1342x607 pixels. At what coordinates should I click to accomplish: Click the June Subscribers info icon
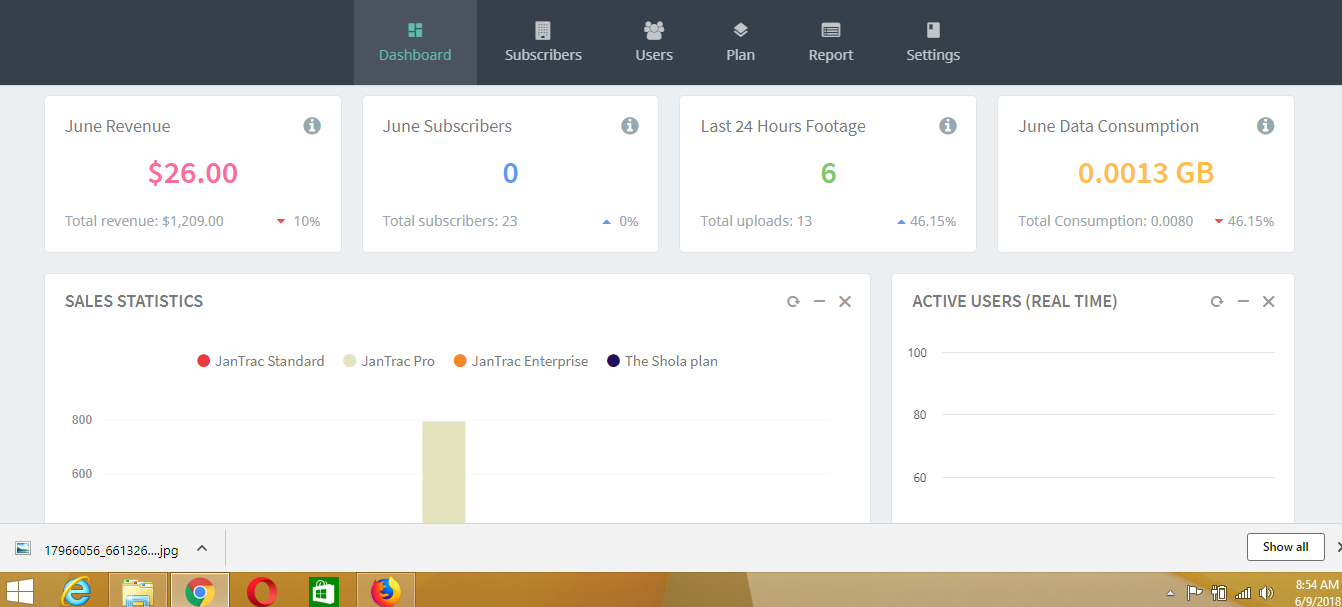click(x=630, y=126)
